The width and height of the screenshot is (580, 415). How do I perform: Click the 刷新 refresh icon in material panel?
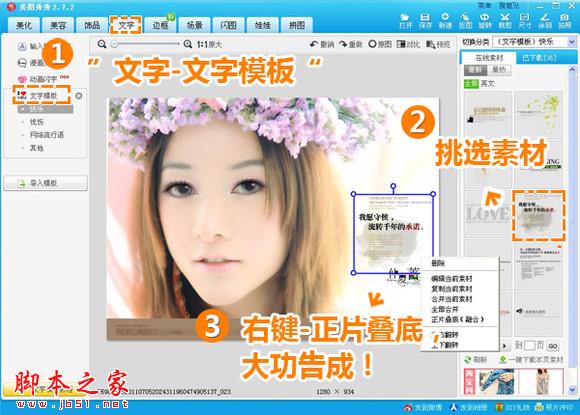468,359
